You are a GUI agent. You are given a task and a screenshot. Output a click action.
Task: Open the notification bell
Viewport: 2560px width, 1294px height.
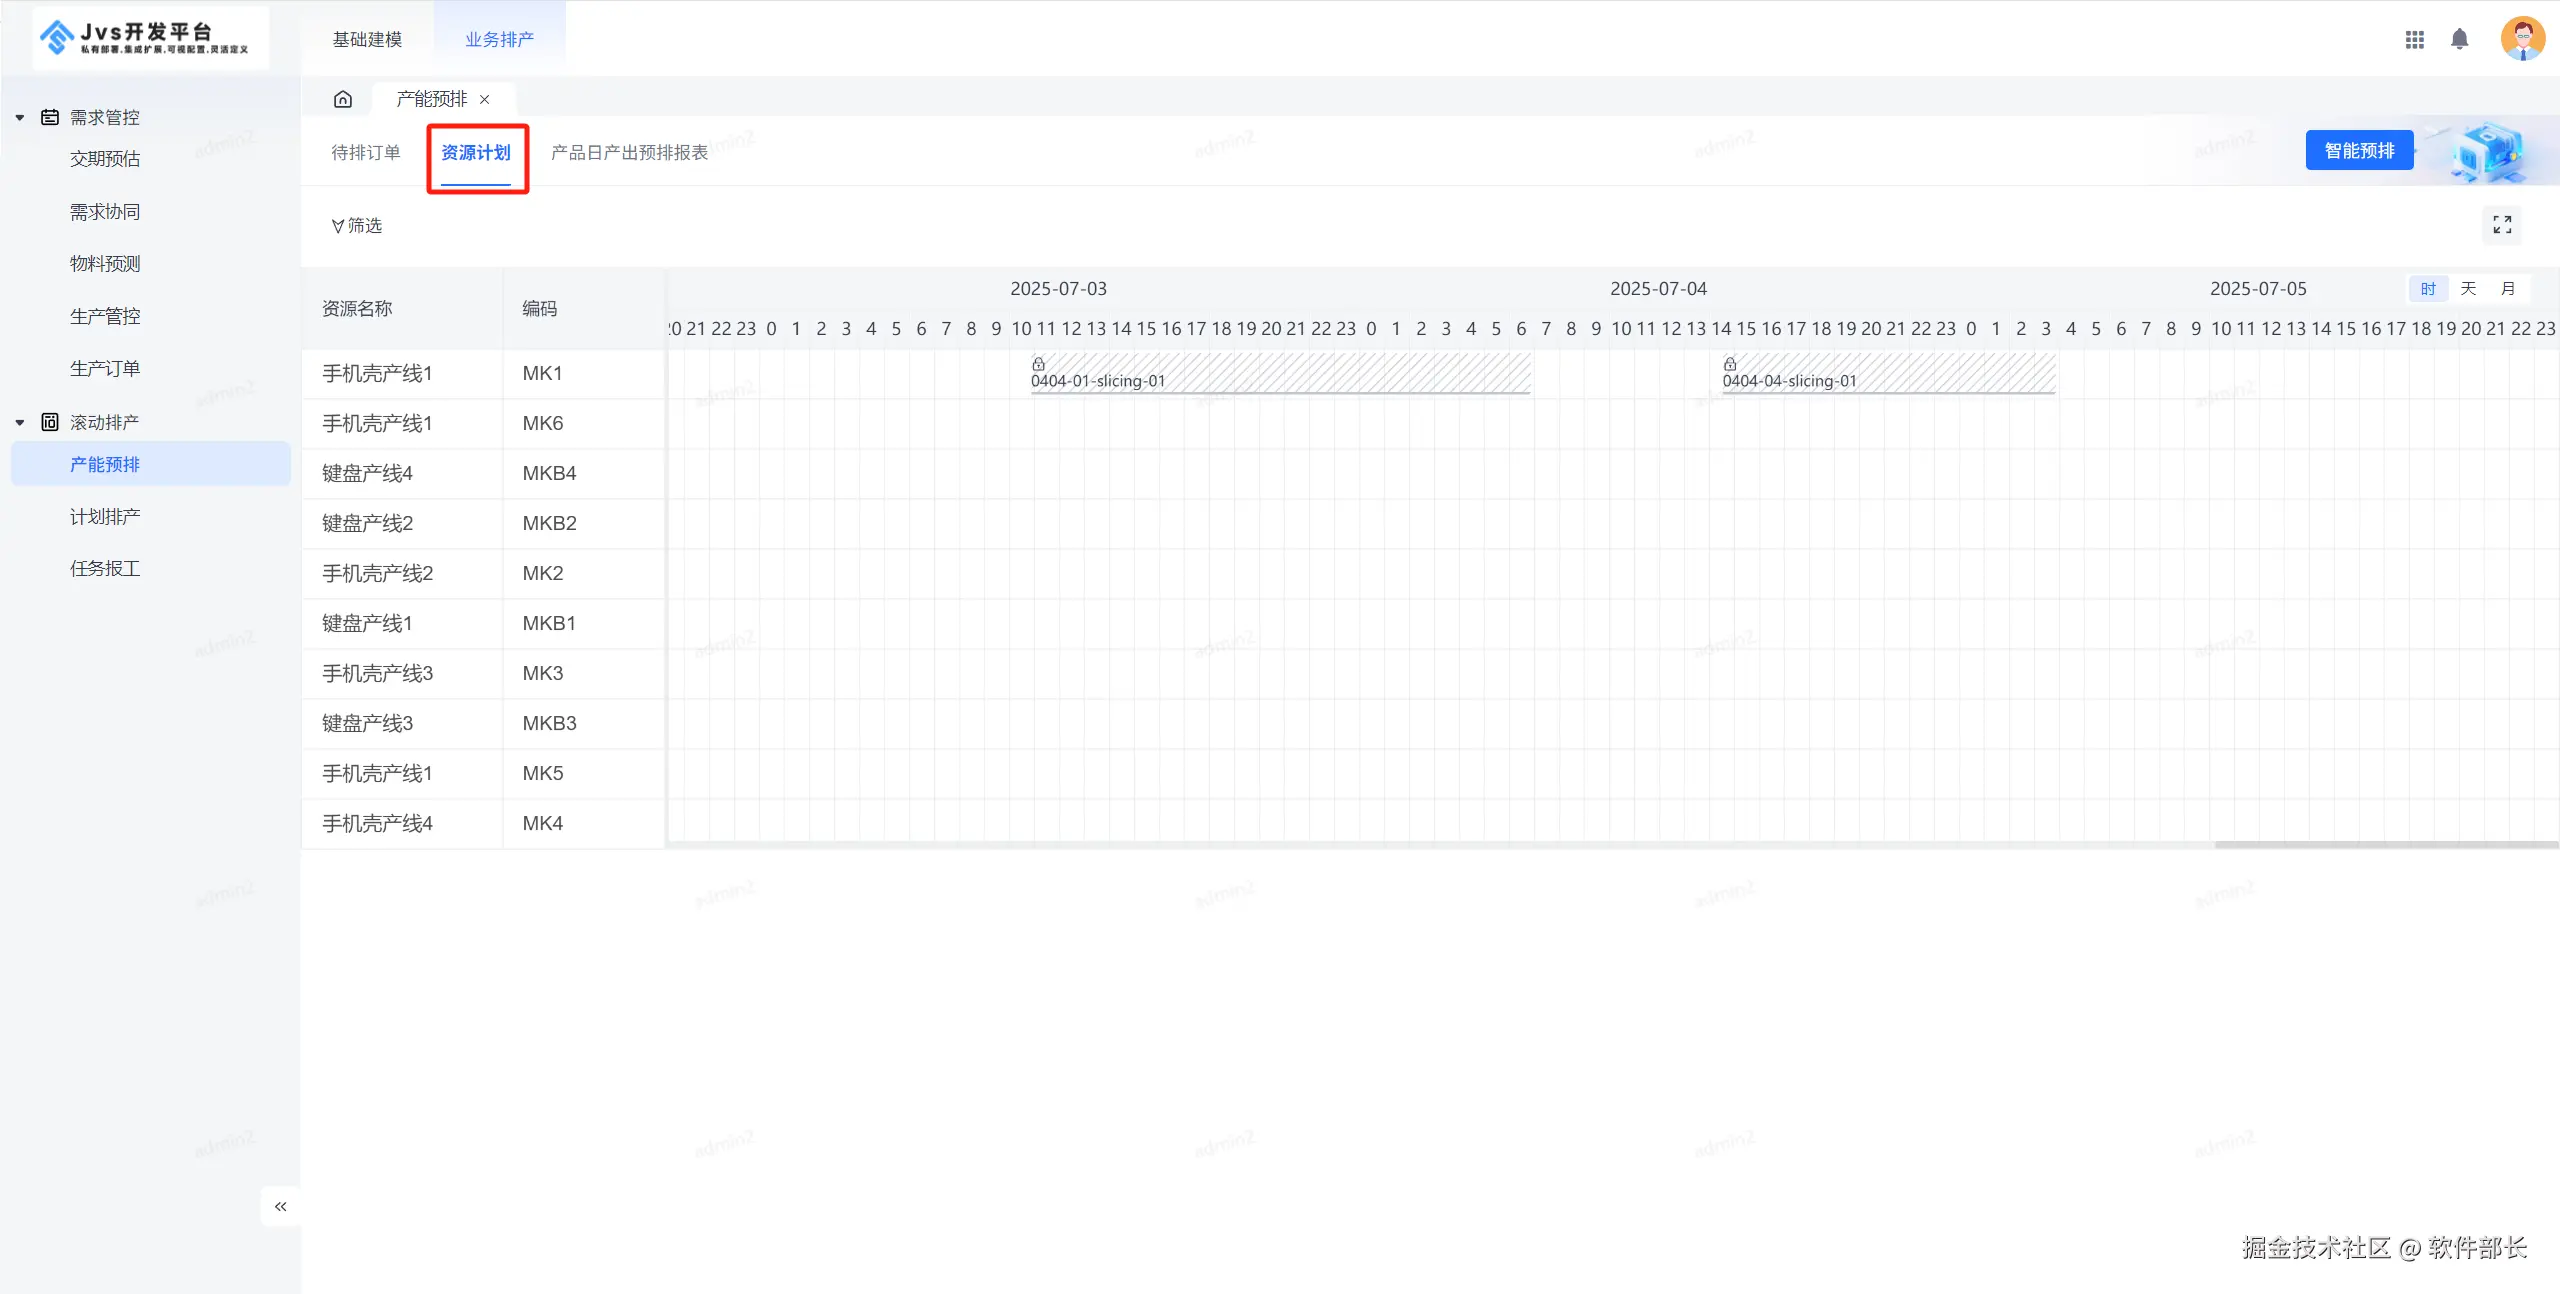pyautogui.click(x=2459, y=39)
